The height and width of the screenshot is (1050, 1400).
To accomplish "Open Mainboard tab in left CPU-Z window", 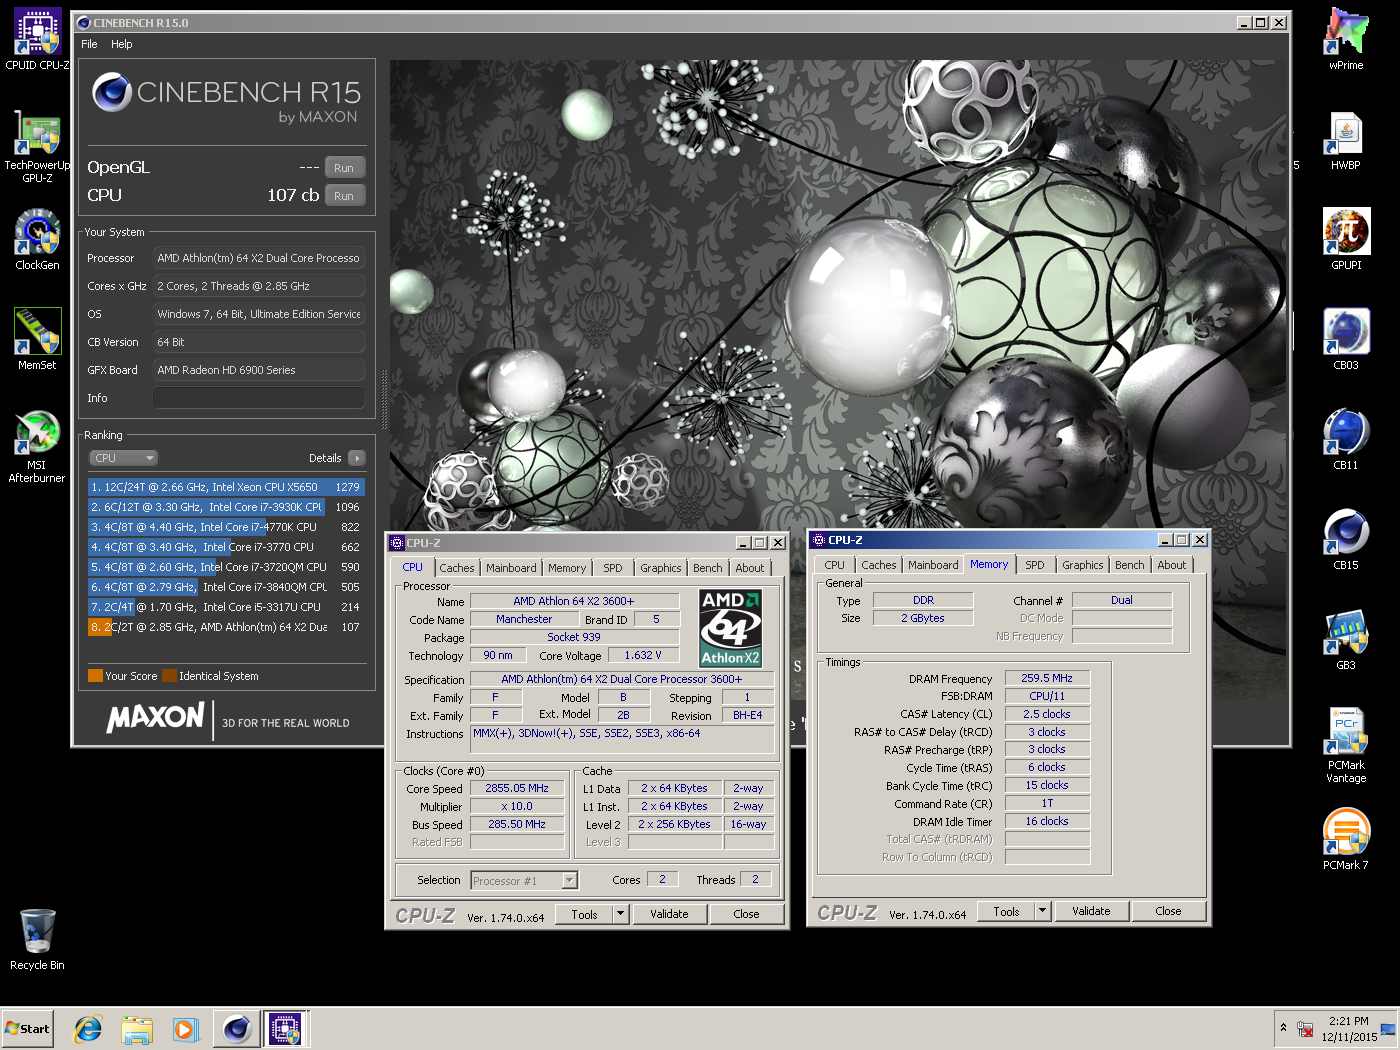I will pos(511,568).
